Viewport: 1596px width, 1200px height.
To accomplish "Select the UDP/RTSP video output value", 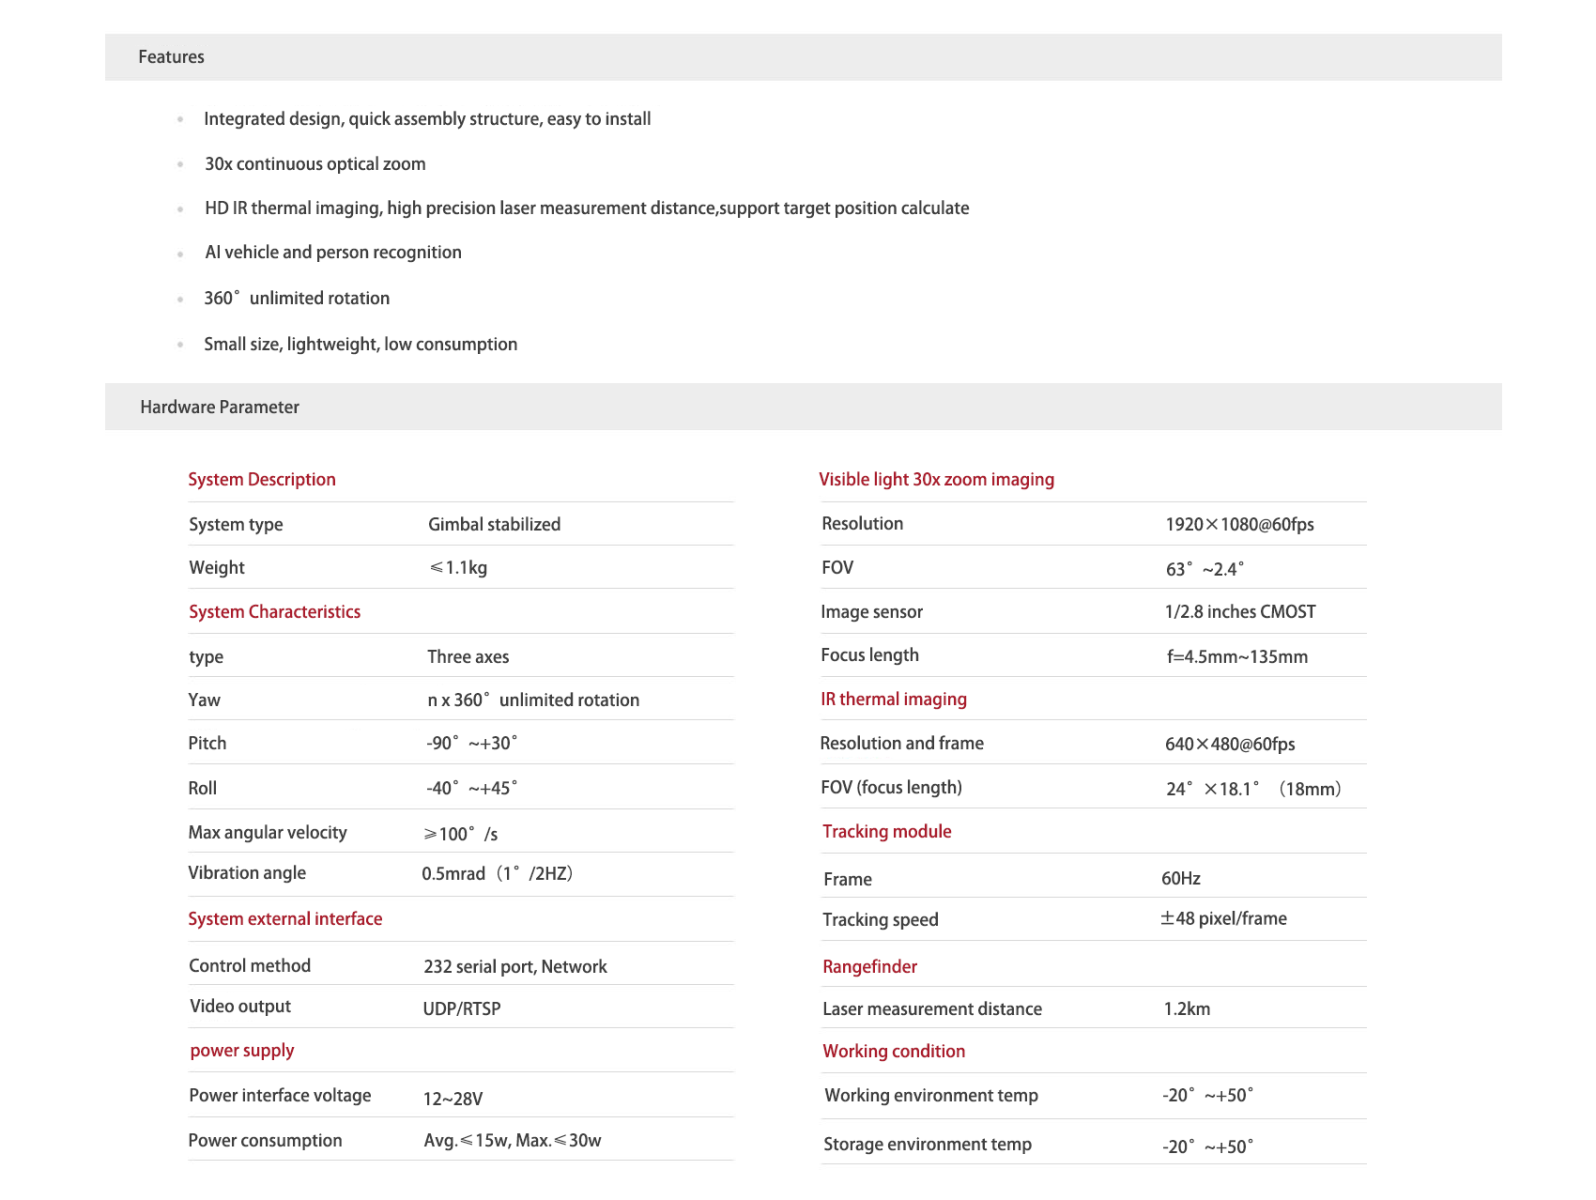I will (x=461, y=1008).
